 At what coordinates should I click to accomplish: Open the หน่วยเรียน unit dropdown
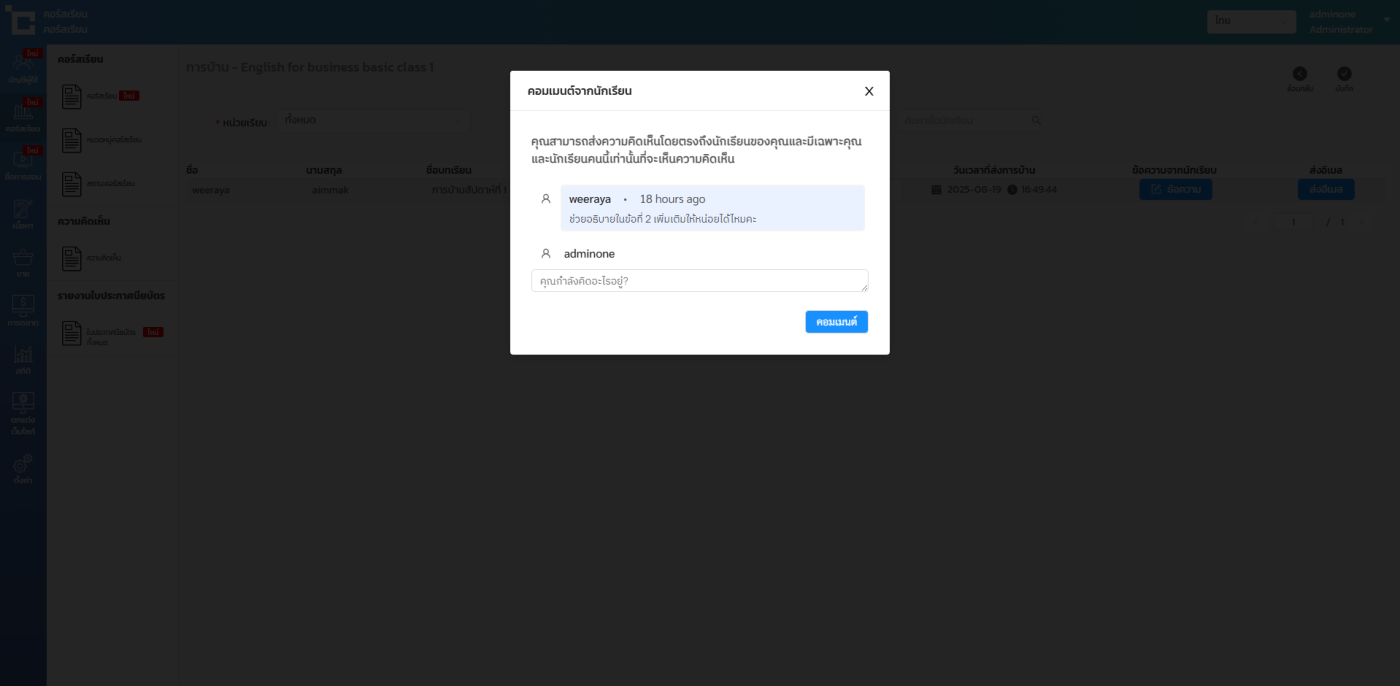click(373, 120)
